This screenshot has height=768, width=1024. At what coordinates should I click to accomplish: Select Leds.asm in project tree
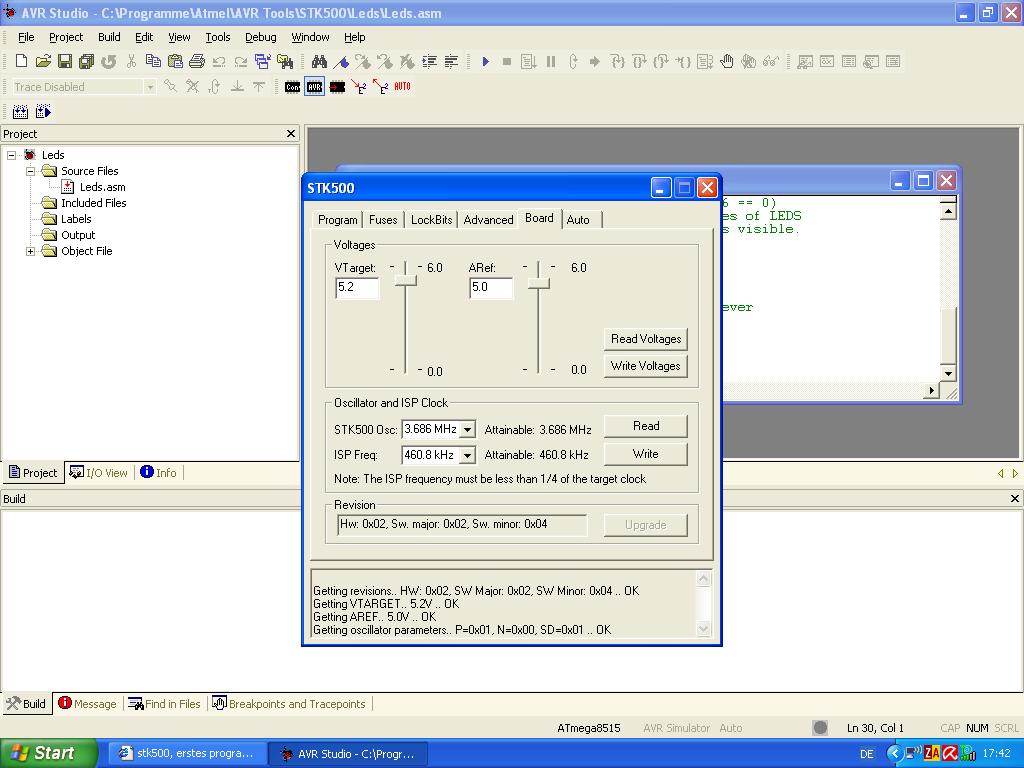[103, 187]
